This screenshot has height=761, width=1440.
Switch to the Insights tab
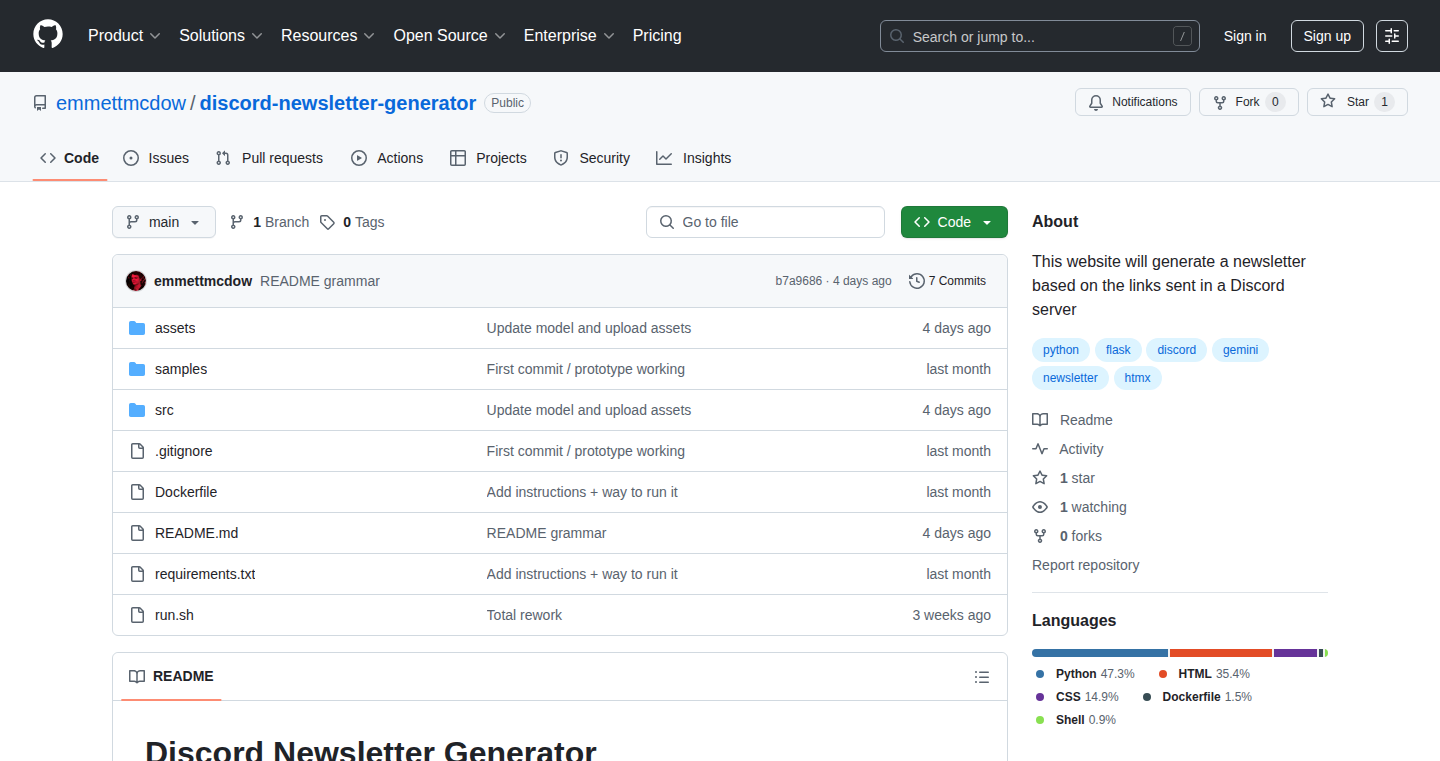[694, 158]
